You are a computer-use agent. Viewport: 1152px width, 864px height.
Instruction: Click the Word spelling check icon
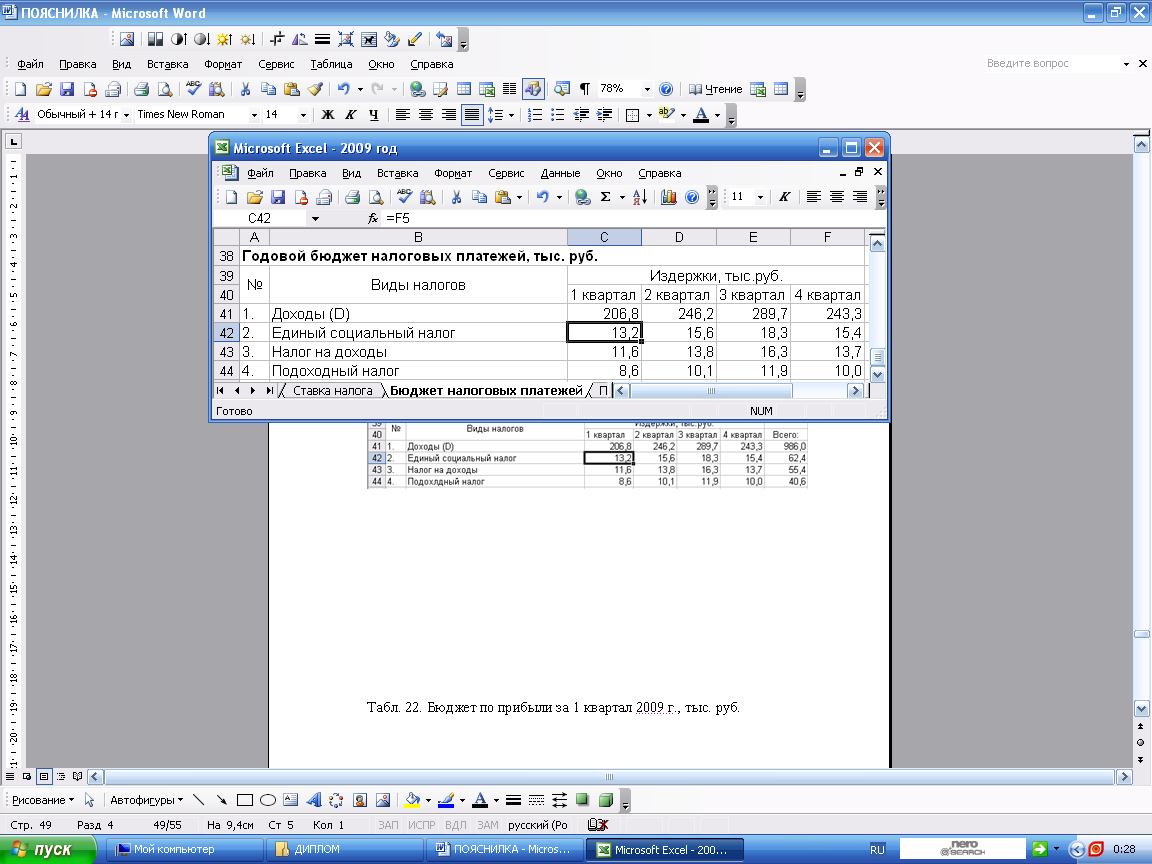coord(195,89)
